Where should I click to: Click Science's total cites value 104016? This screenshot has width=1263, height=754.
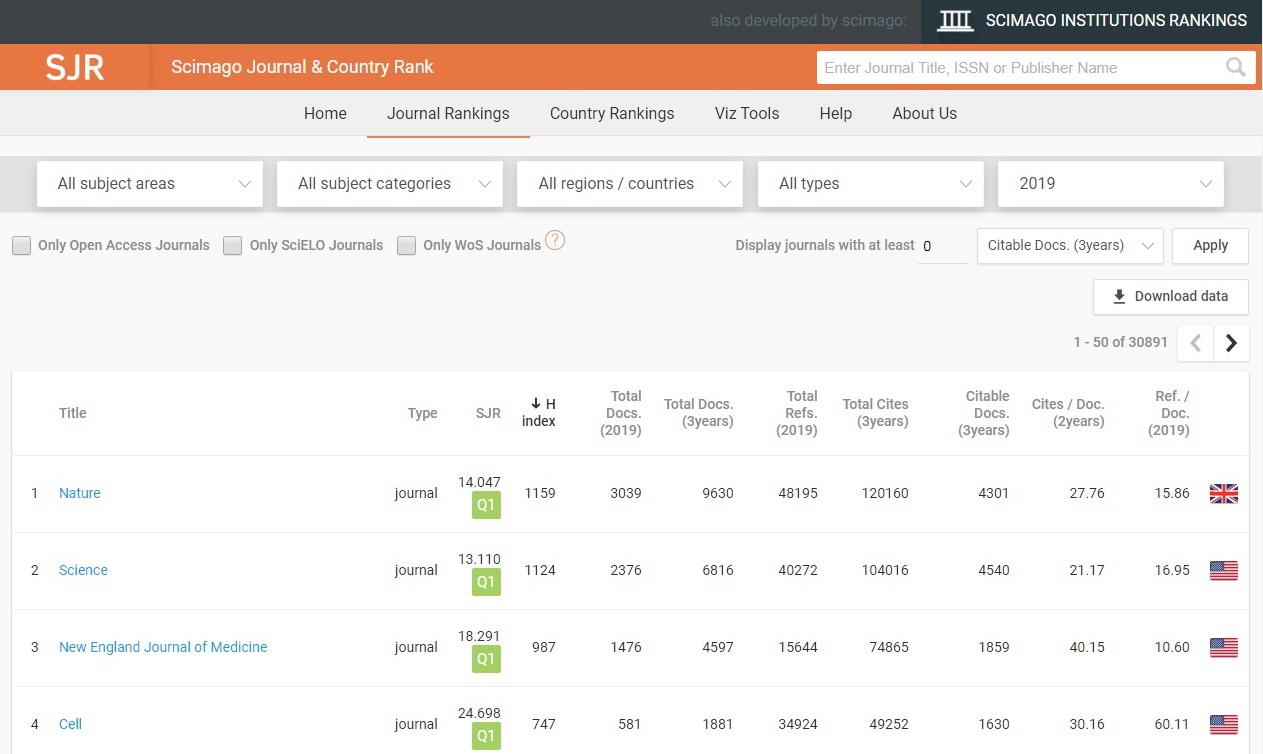(x=885, y=570)
